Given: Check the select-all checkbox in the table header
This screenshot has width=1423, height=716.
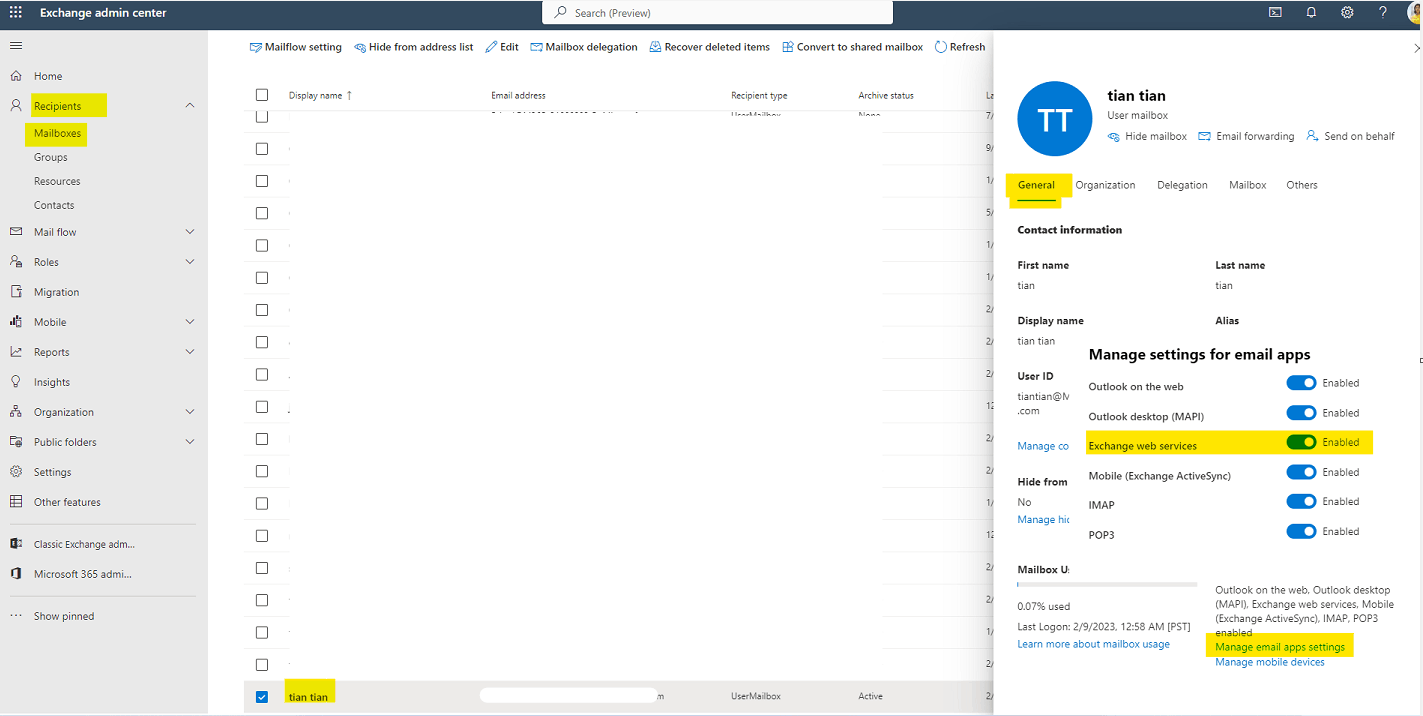Looking at the screenshot, I should point(262,95).
